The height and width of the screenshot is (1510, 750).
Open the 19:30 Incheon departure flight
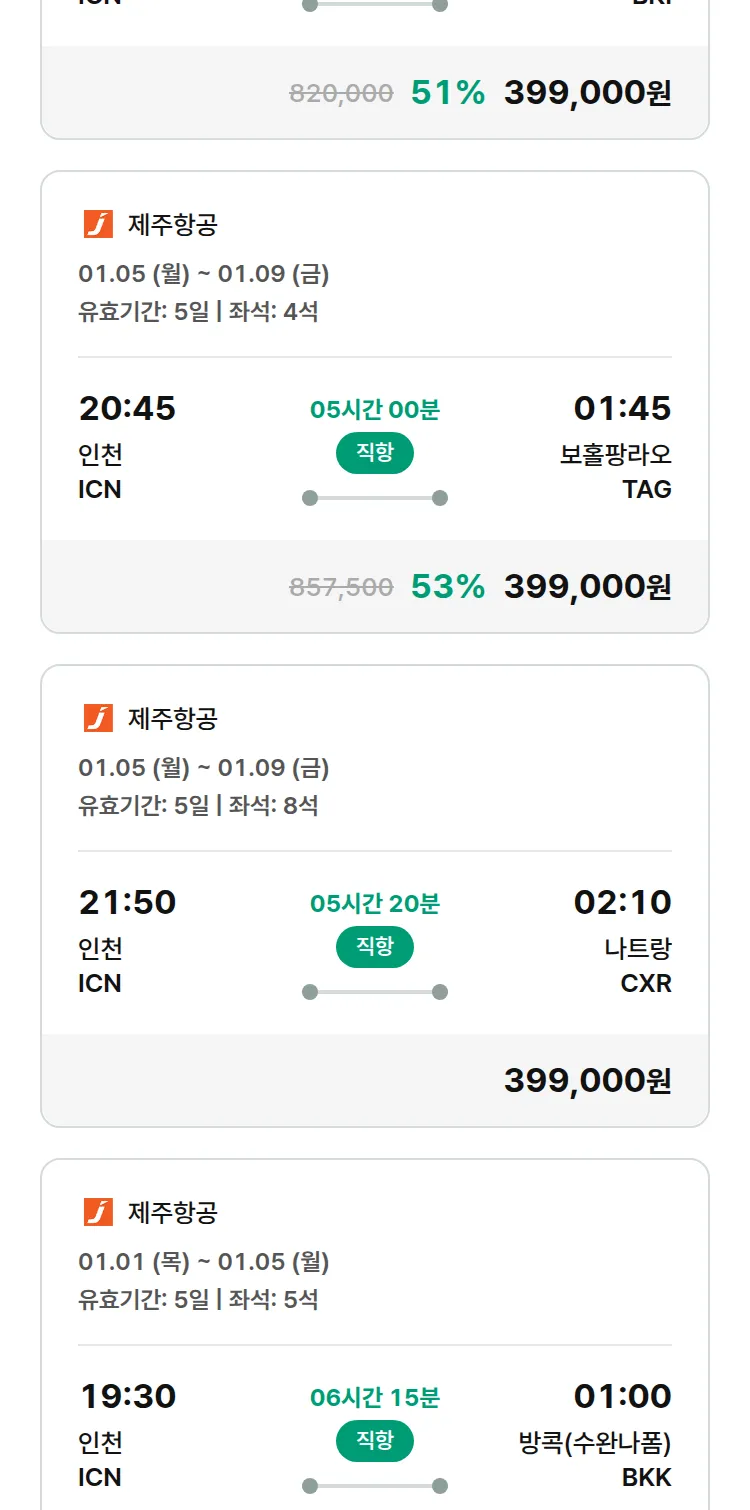pos(127,1396)
